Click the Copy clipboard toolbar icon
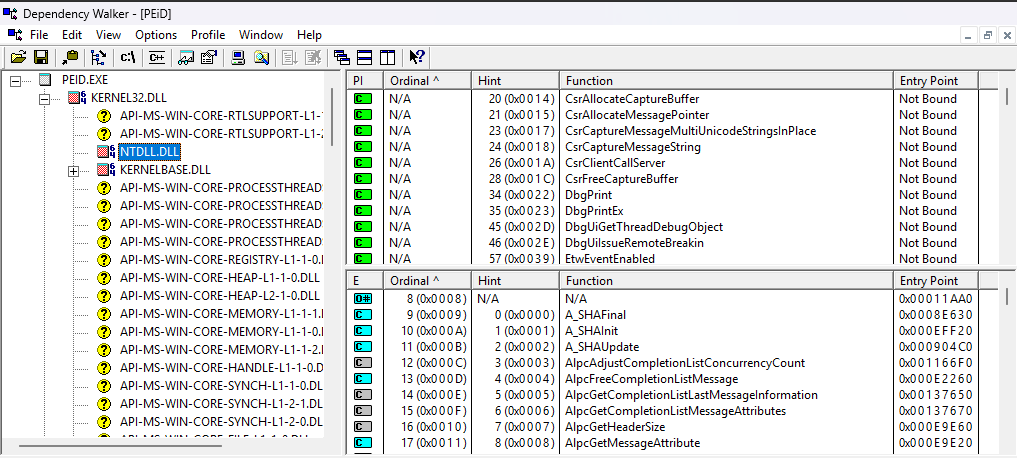 click(x=70, y=58)
